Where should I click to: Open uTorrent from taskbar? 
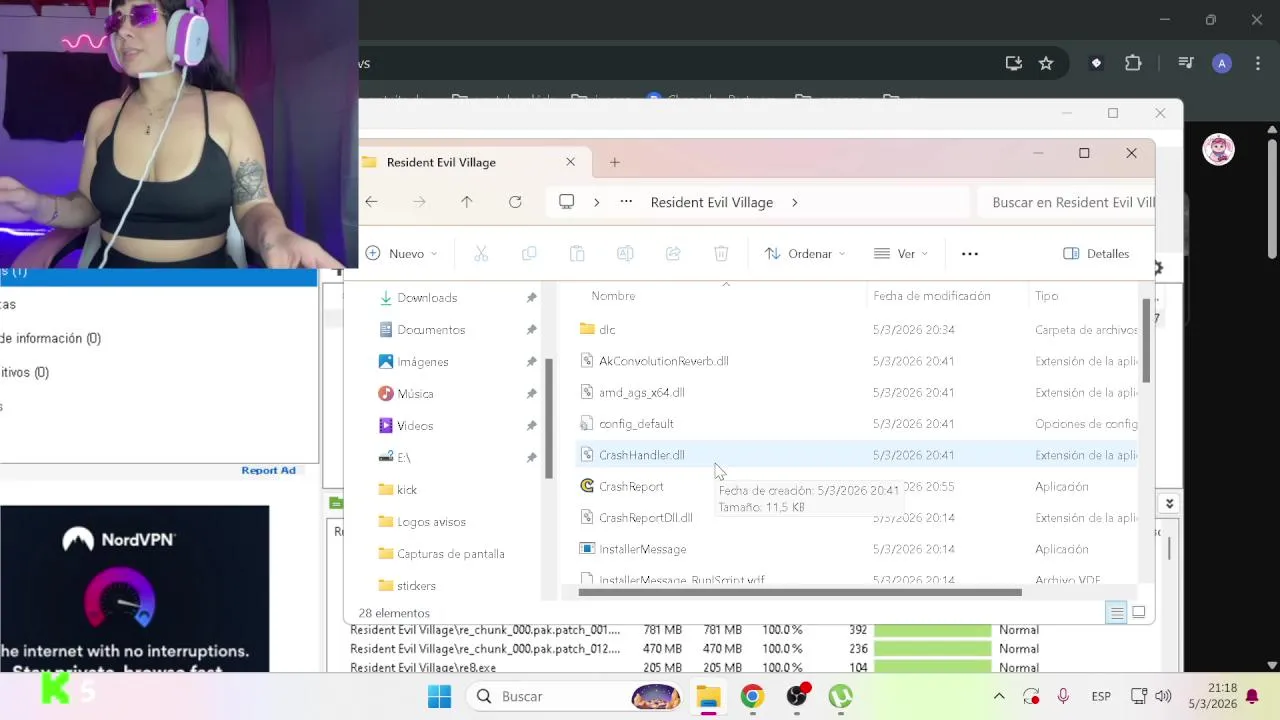point(840,696)
